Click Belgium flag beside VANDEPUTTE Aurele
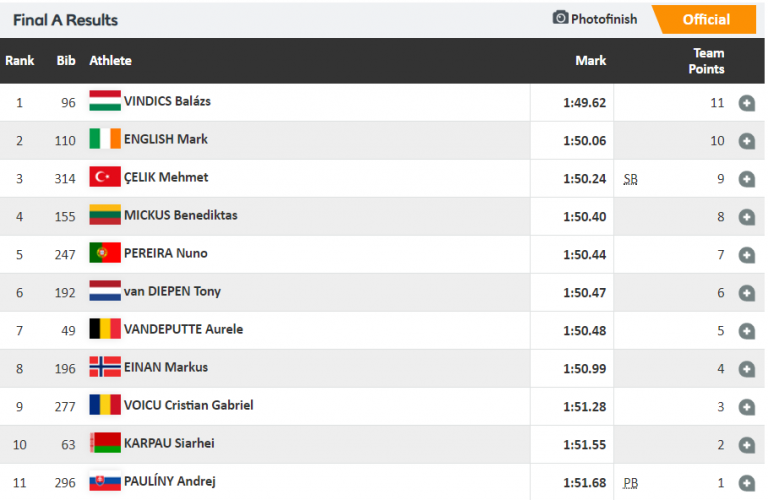Viewport: 768px width, 500px height. 105,329
